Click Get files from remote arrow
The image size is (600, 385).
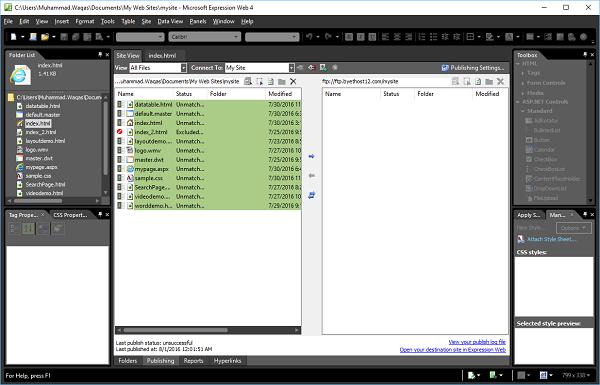[311, 175]
